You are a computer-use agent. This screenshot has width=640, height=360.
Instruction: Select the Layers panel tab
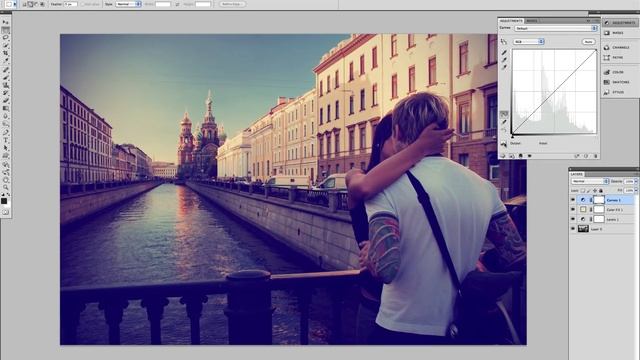(x=576, y=174)
